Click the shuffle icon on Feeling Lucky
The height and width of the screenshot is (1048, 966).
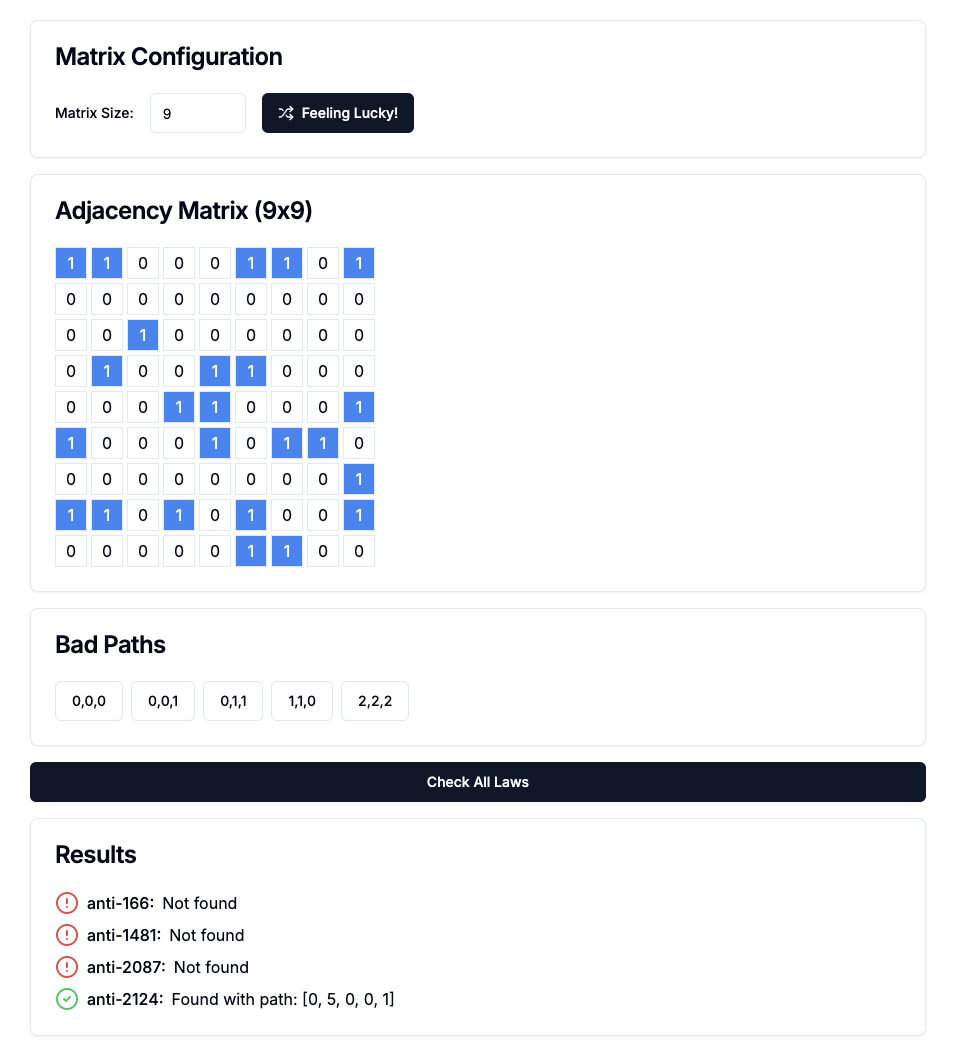pos(285,113)
